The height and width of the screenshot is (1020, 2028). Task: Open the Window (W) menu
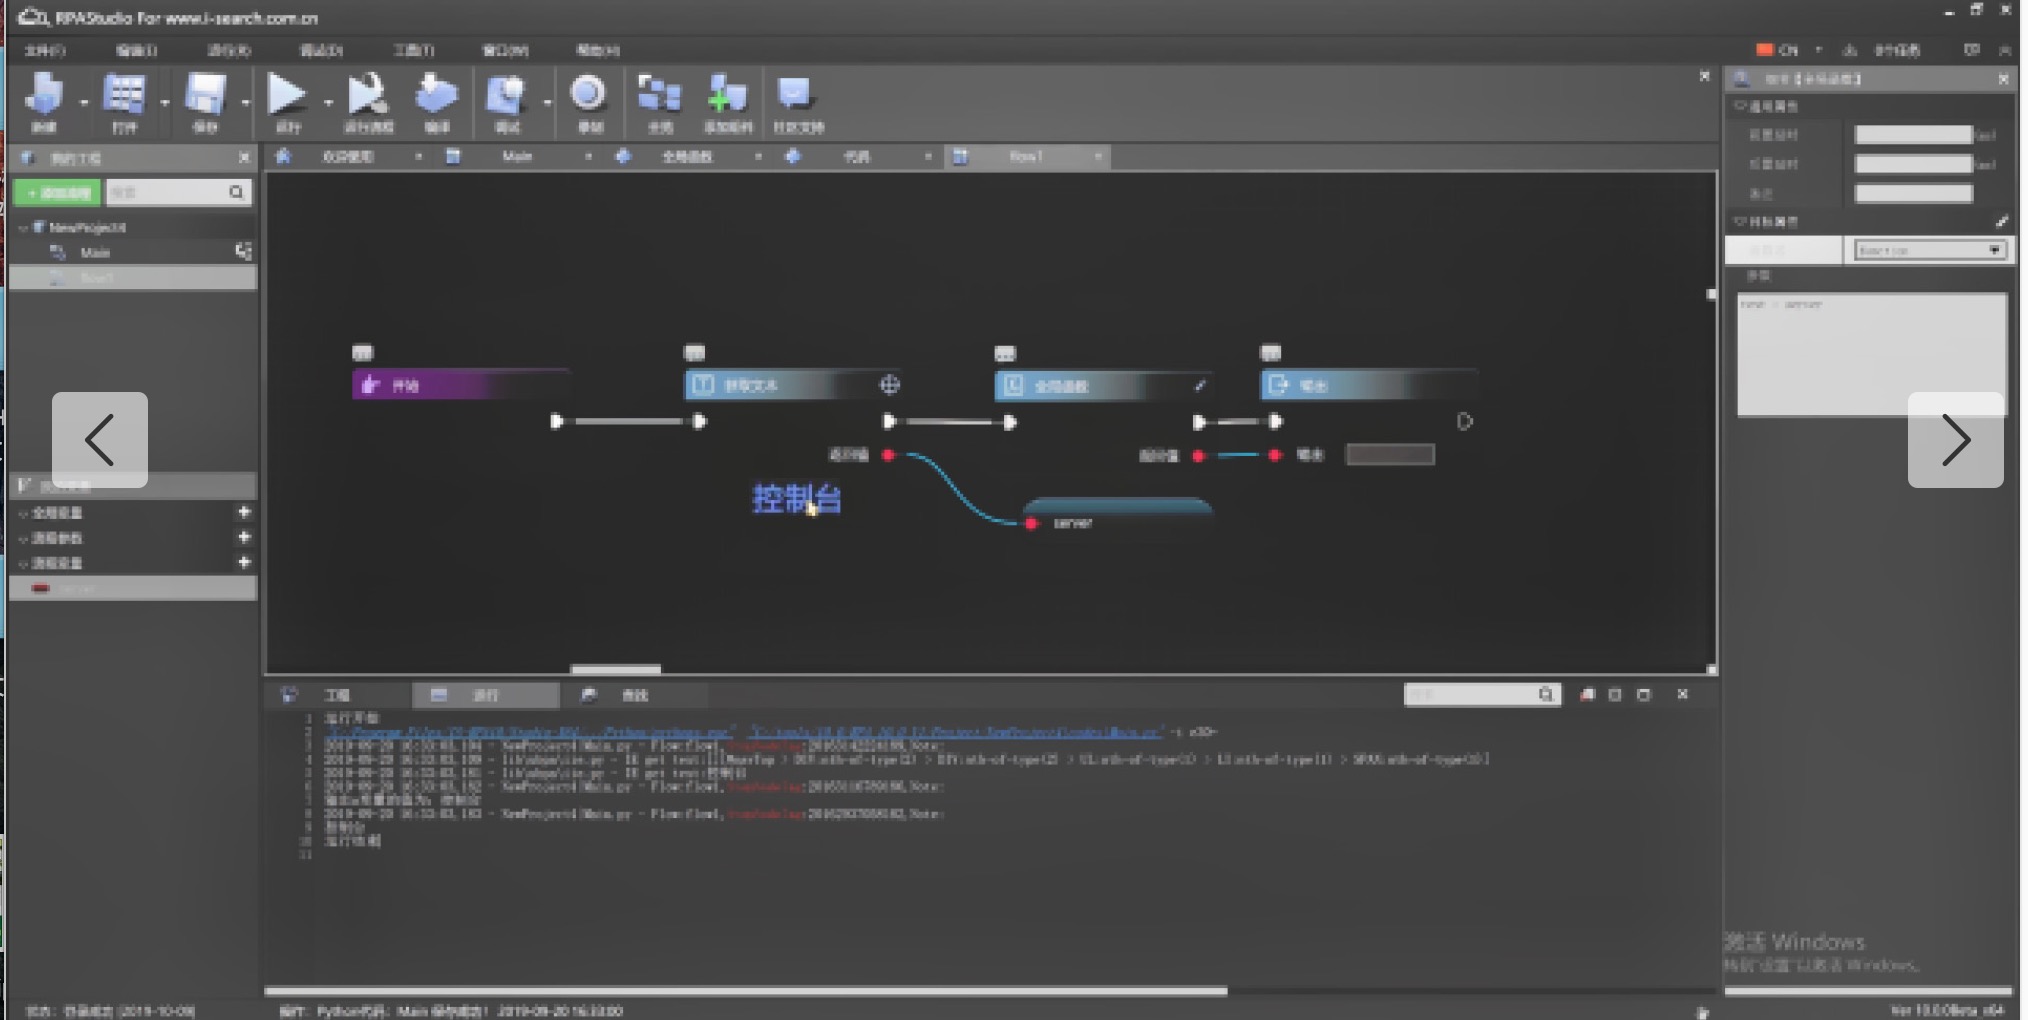point(505,50)
